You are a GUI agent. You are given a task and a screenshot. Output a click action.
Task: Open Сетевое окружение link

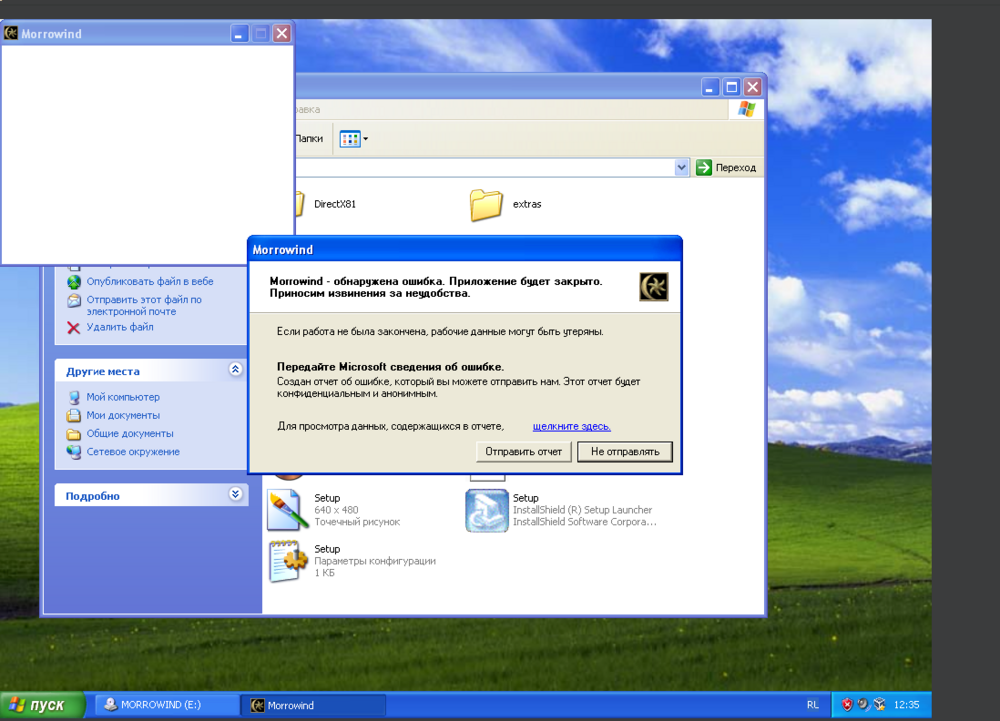133,451
